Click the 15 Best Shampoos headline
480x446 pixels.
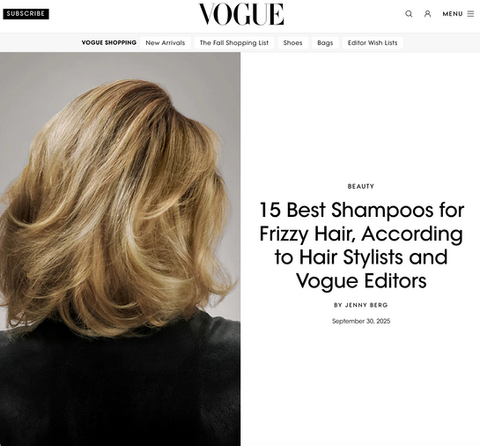click(x=361, y=245)
